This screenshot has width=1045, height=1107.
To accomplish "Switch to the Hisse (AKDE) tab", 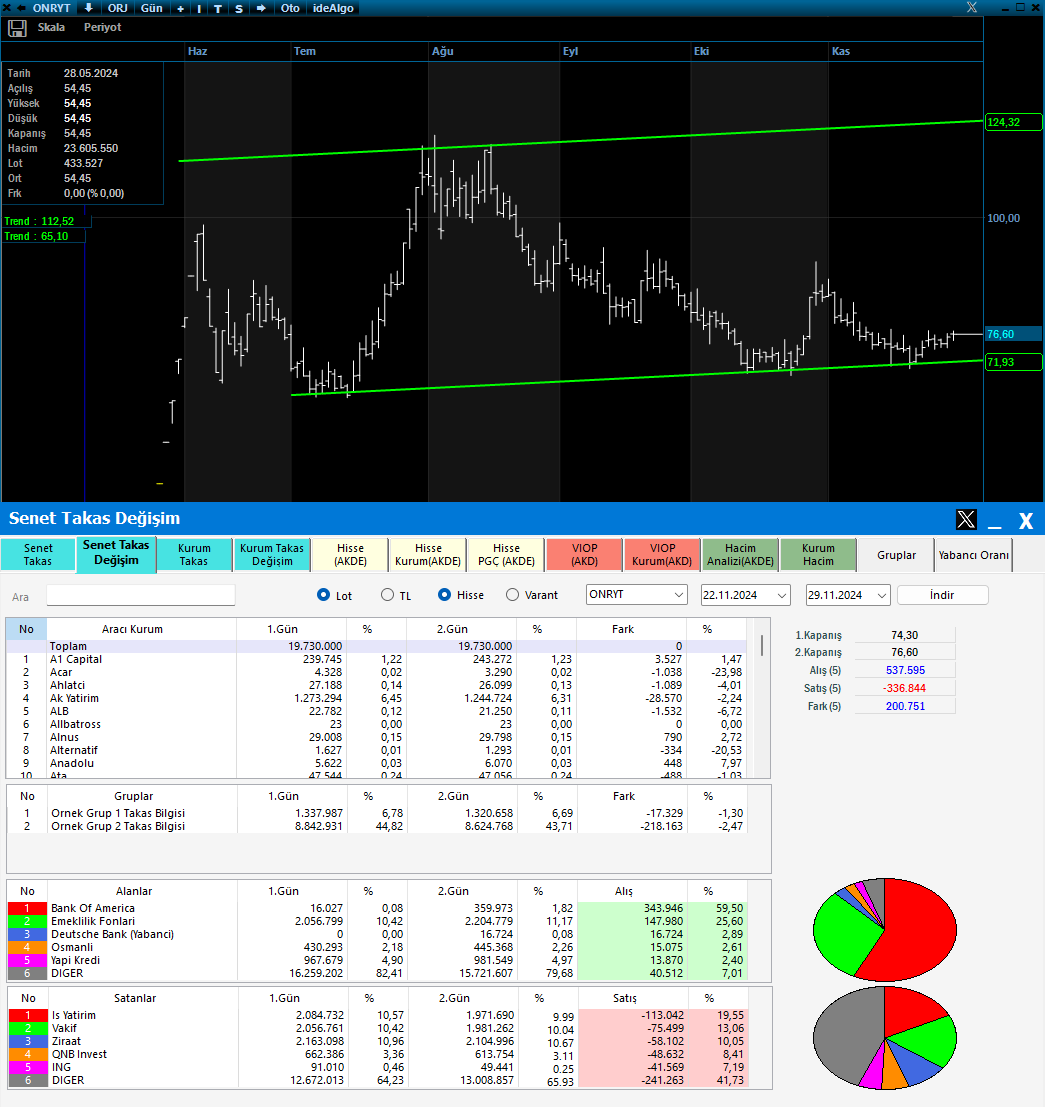I will click(x=350, y=554).
